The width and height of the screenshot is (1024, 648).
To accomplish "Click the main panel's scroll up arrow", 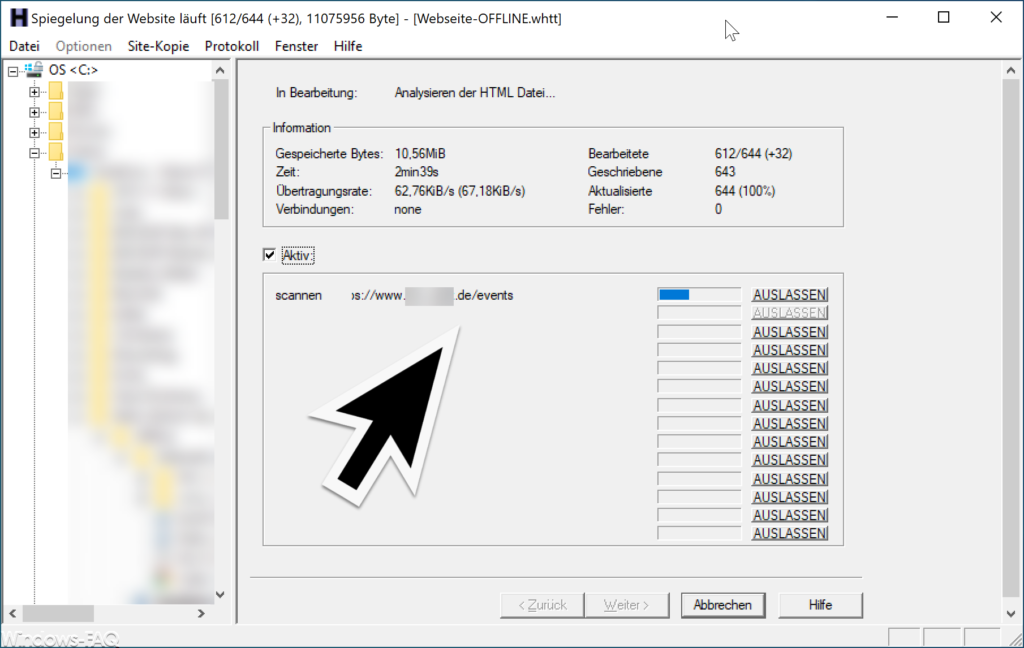I will 1011,71.
